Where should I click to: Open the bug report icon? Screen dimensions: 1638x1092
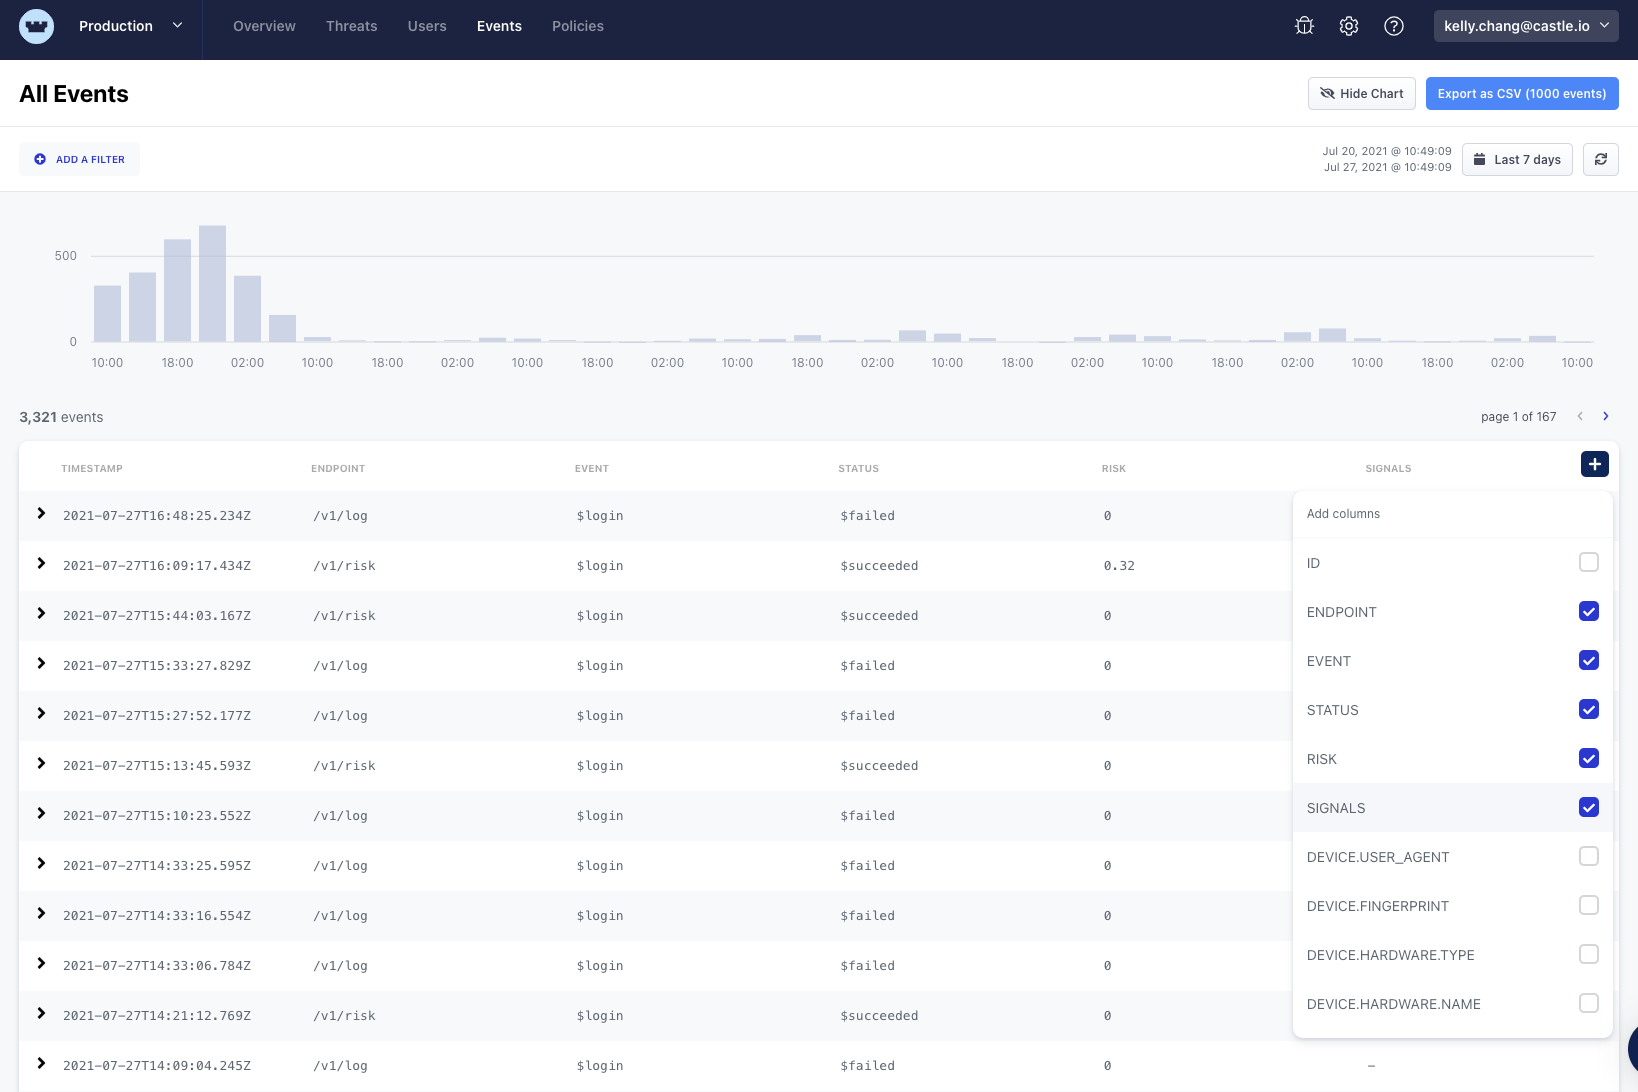[x=1304, y=26]
